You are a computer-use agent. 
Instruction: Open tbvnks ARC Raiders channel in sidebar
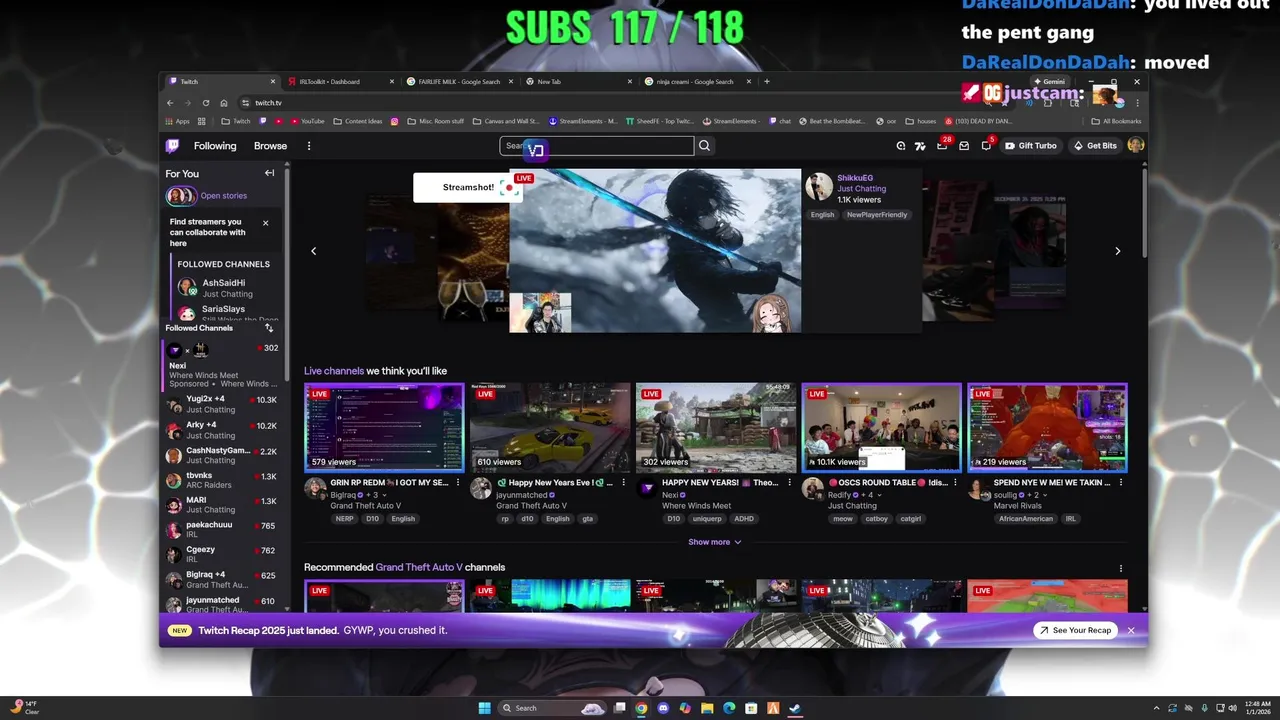(221, 480)
